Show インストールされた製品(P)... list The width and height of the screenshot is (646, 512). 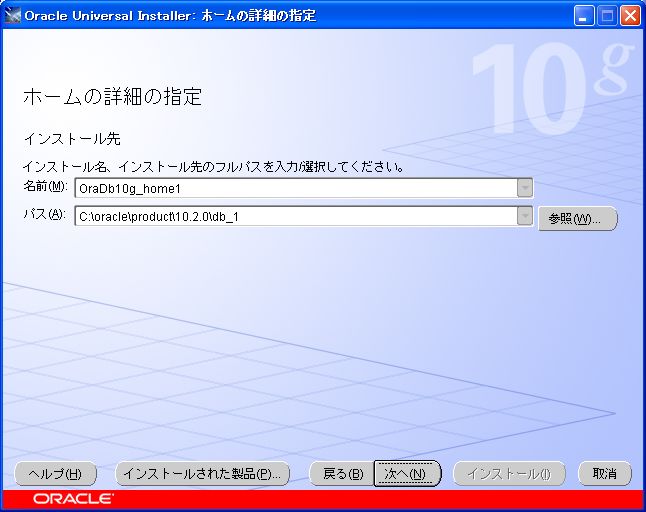(202, 474)
